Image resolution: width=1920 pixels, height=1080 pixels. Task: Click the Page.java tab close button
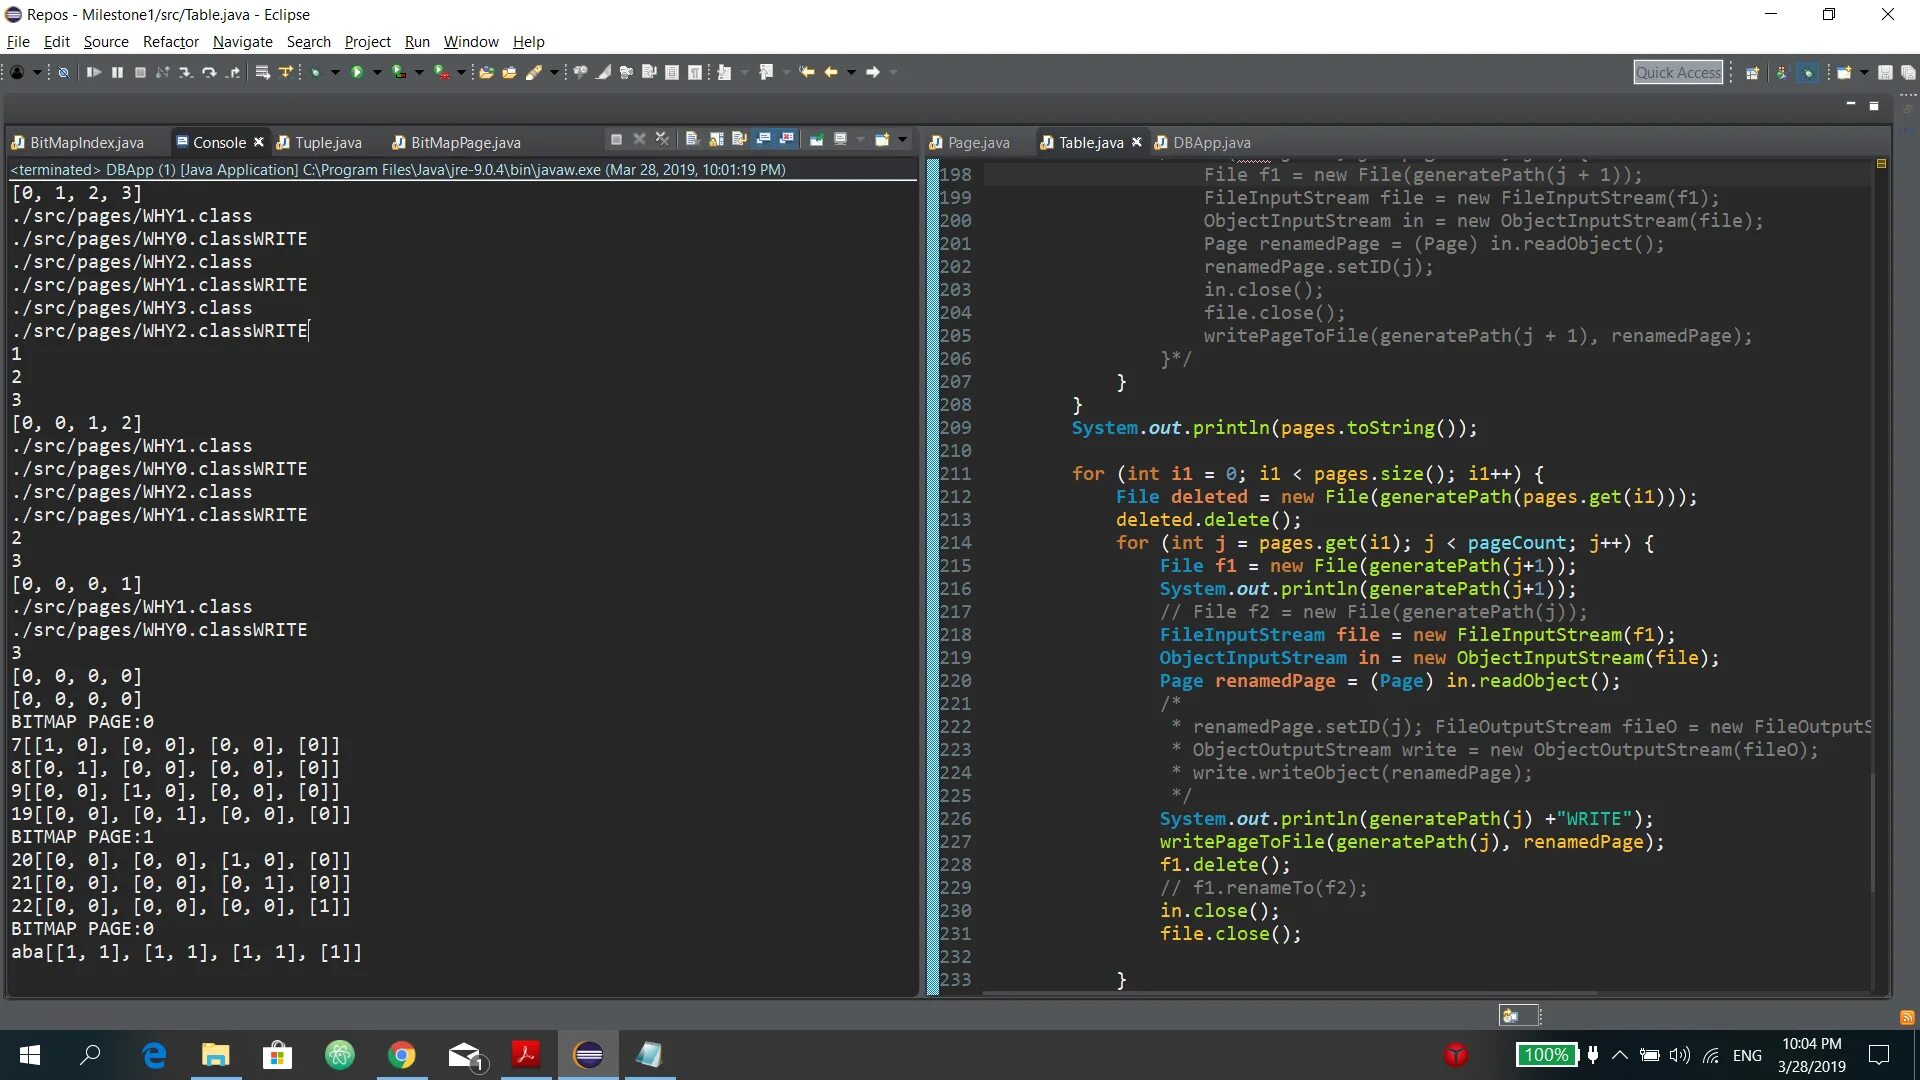click(1022, 142)
